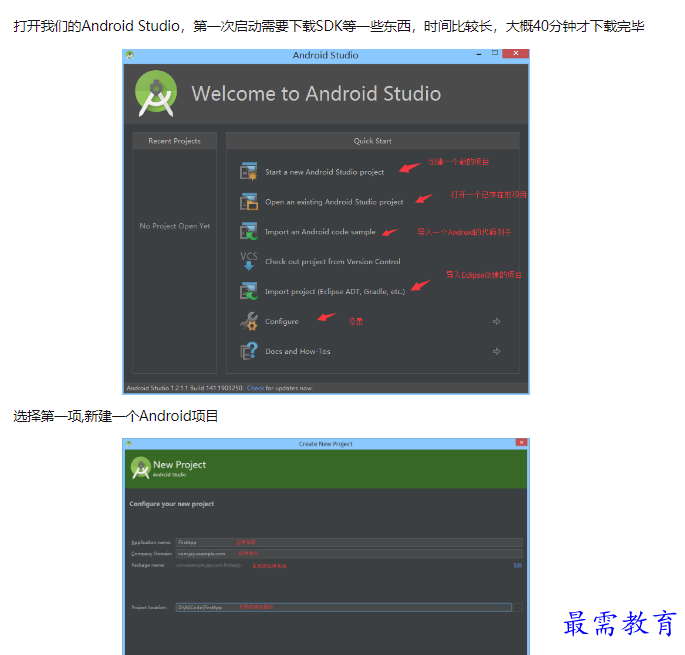685x655 pixels.
Task: Click the Configure wrench and gear icon
Action: click(x=249, y=321)
